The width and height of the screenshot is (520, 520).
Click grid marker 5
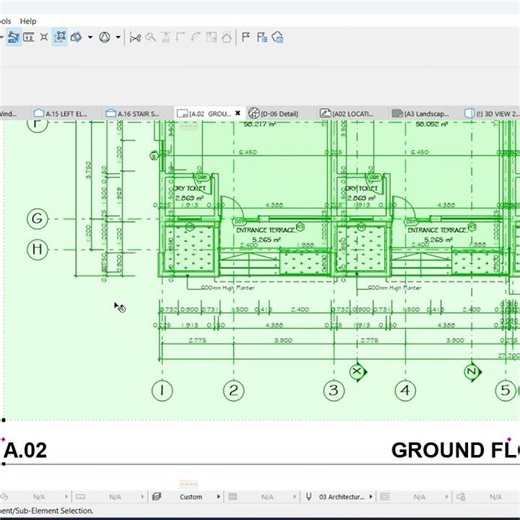pos(505,390)
